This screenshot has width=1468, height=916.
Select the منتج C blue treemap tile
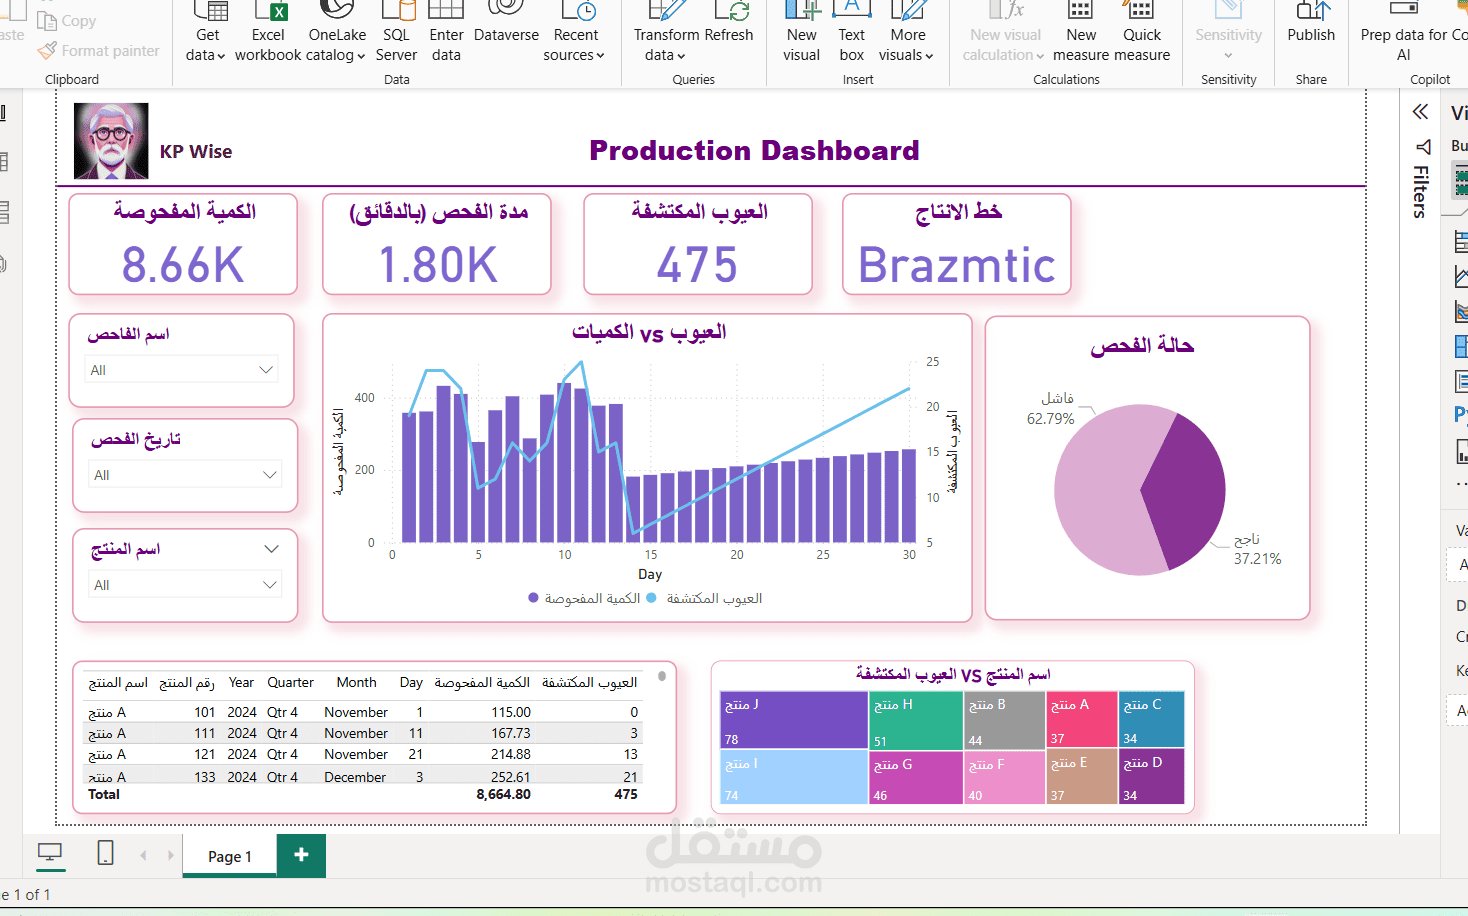click(1151, 720)
